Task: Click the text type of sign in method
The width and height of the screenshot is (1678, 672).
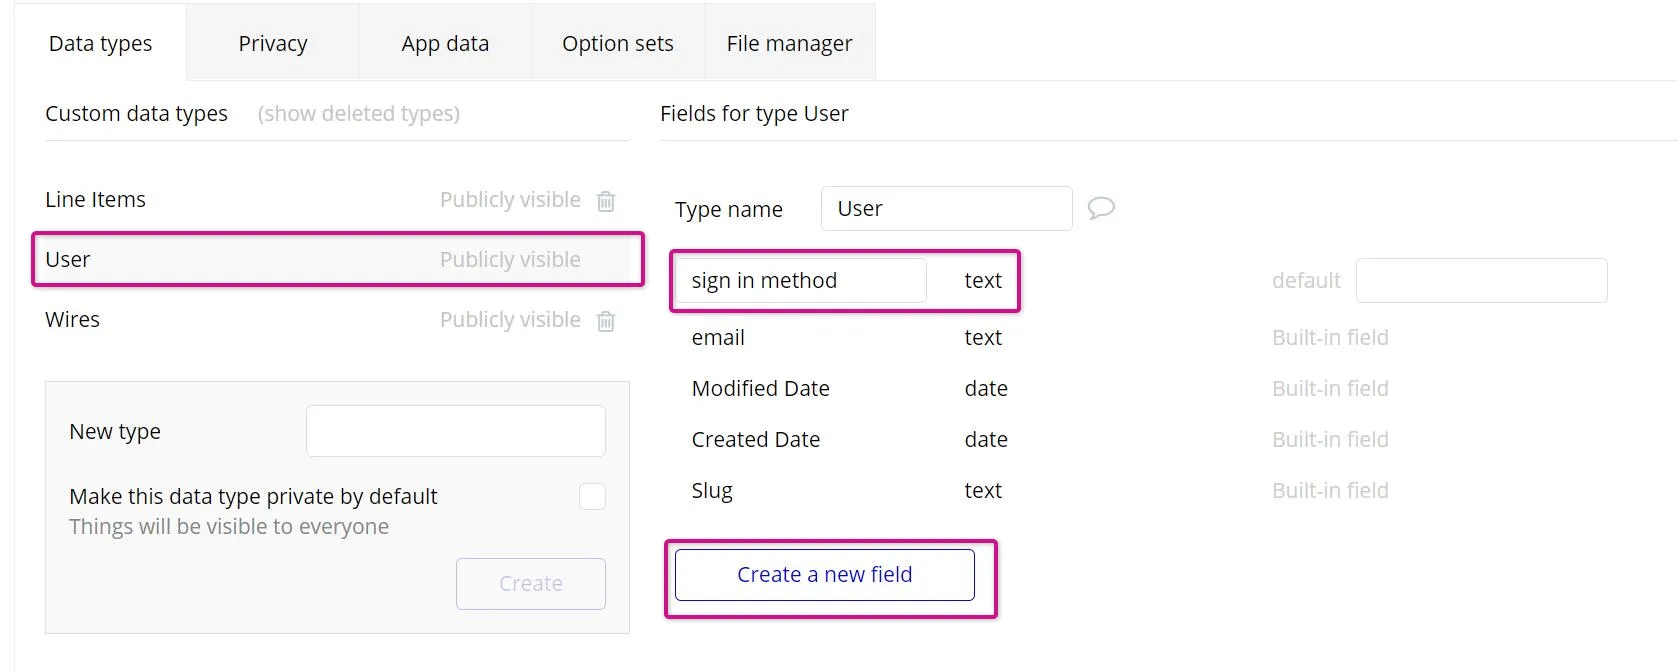Action: [x=983, y=280]
